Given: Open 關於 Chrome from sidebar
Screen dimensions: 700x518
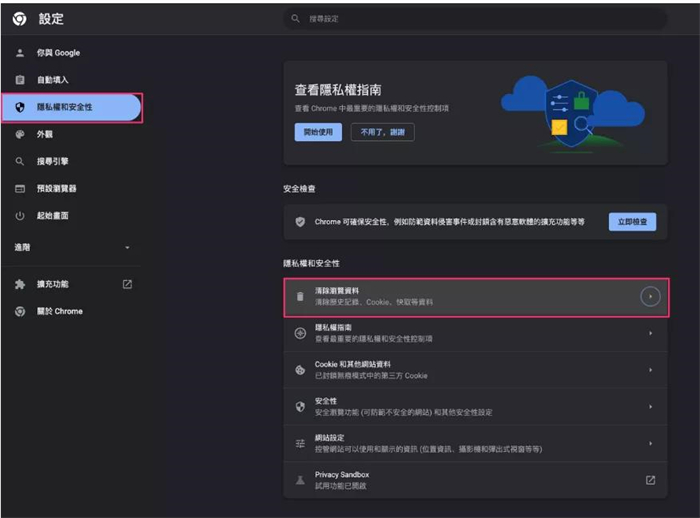Looking at the screenshot, I should tap(71, 311).
